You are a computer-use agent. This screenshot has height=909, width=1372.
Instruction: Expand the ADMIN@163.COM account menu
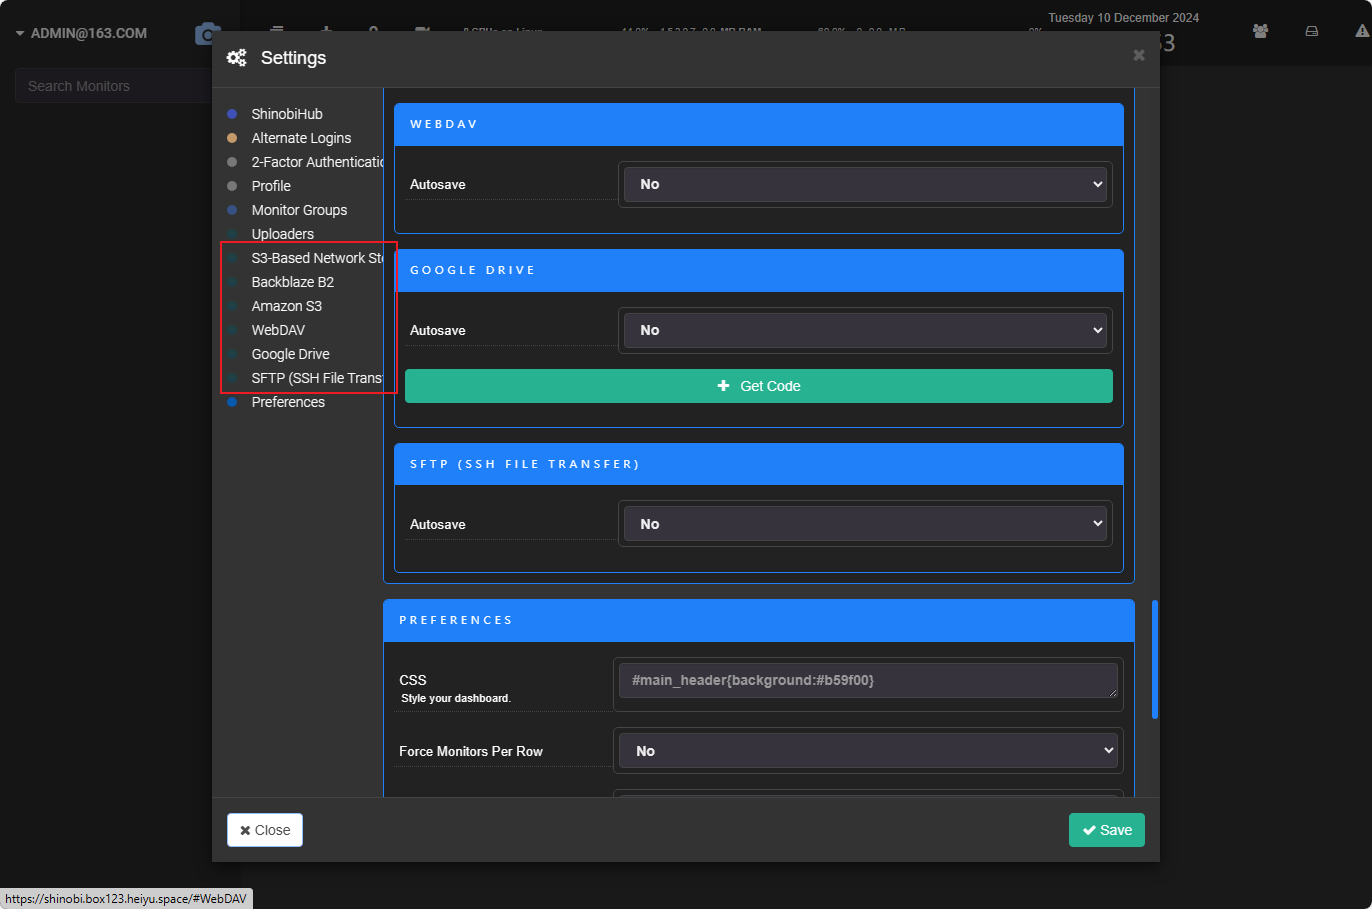click(81, 33)
